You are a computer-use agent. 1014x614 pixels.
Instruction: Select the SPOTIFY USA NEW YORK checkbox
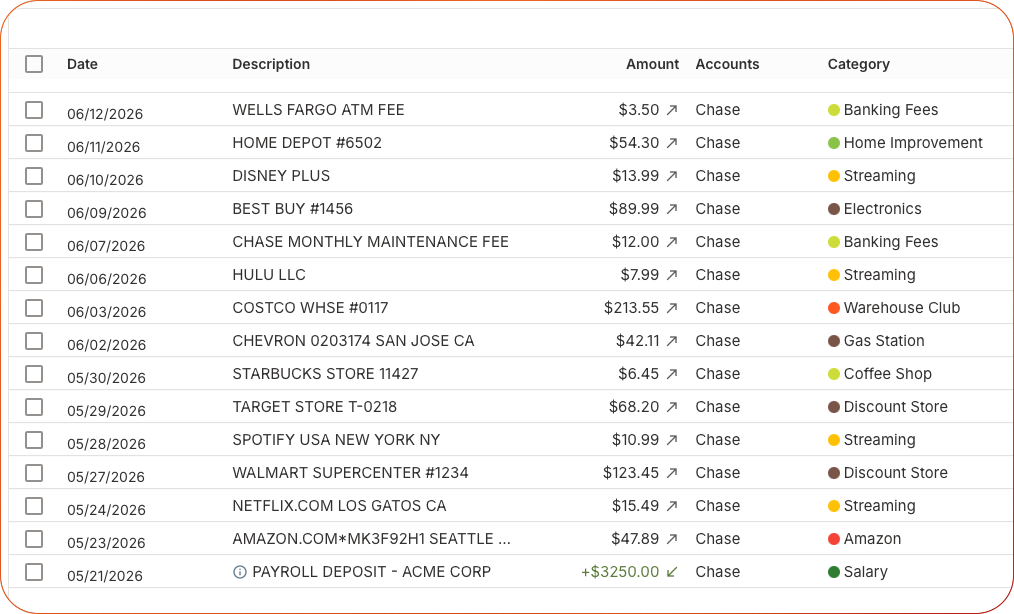[34, 440]
